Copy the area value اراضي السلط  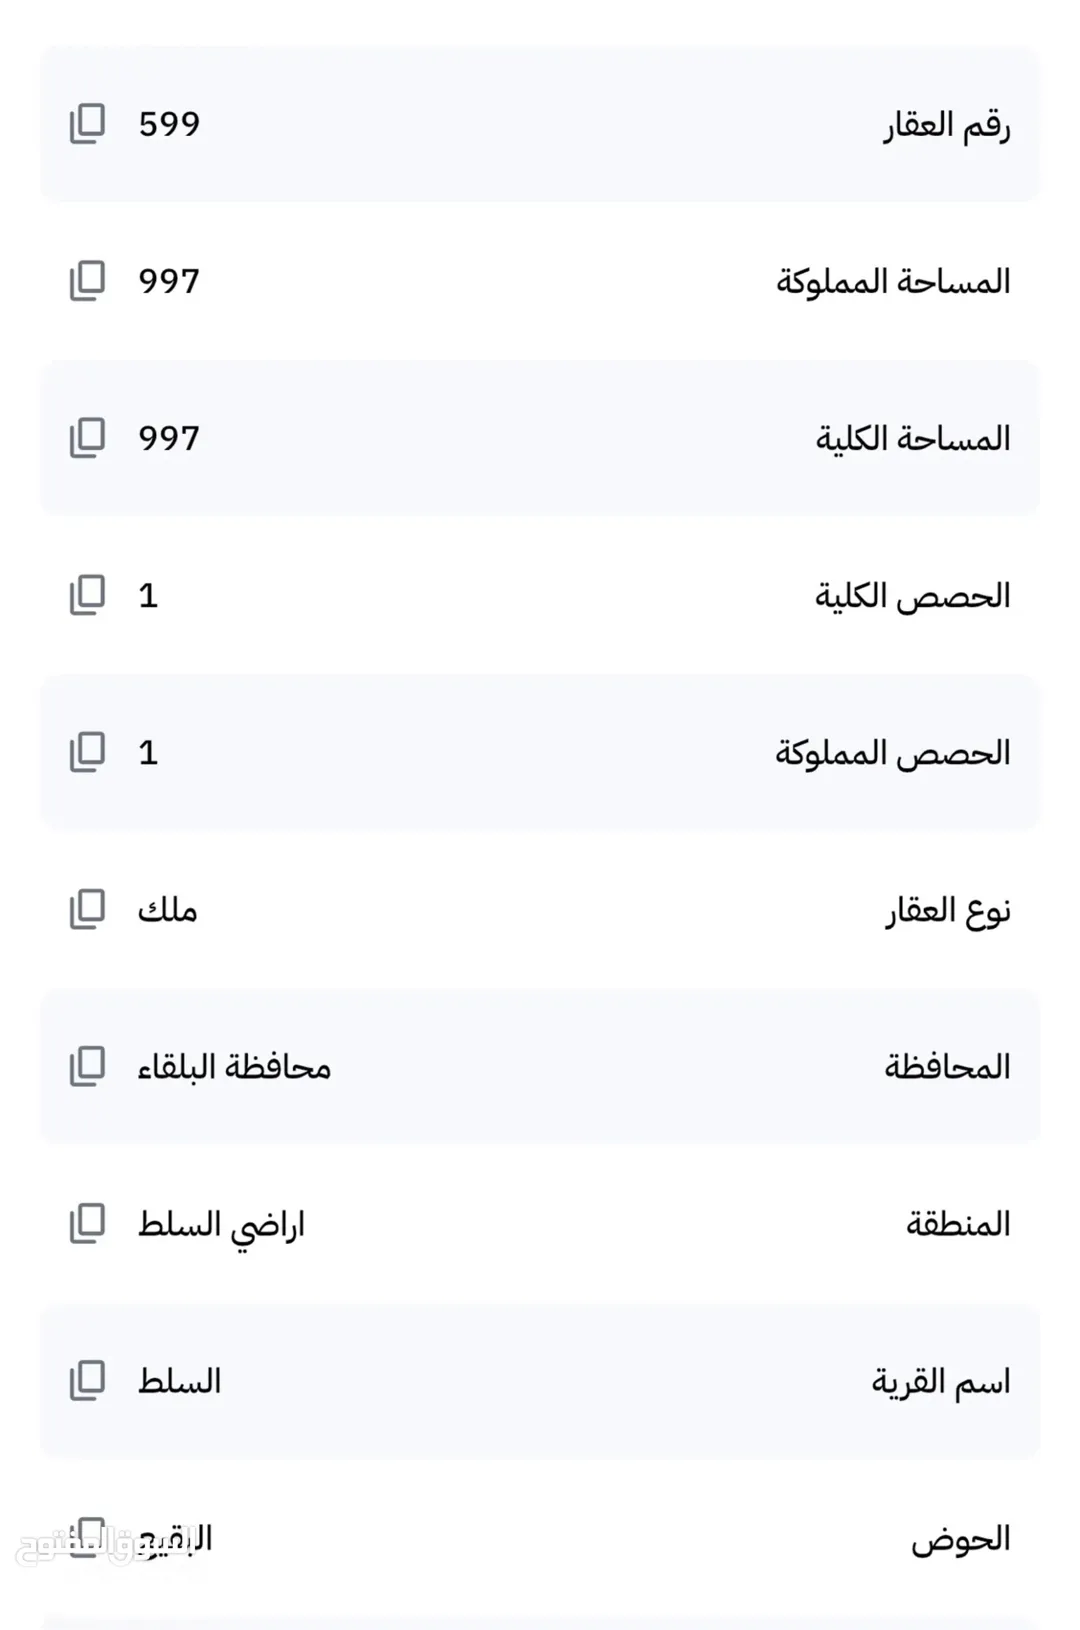(x=87, y=1223)
